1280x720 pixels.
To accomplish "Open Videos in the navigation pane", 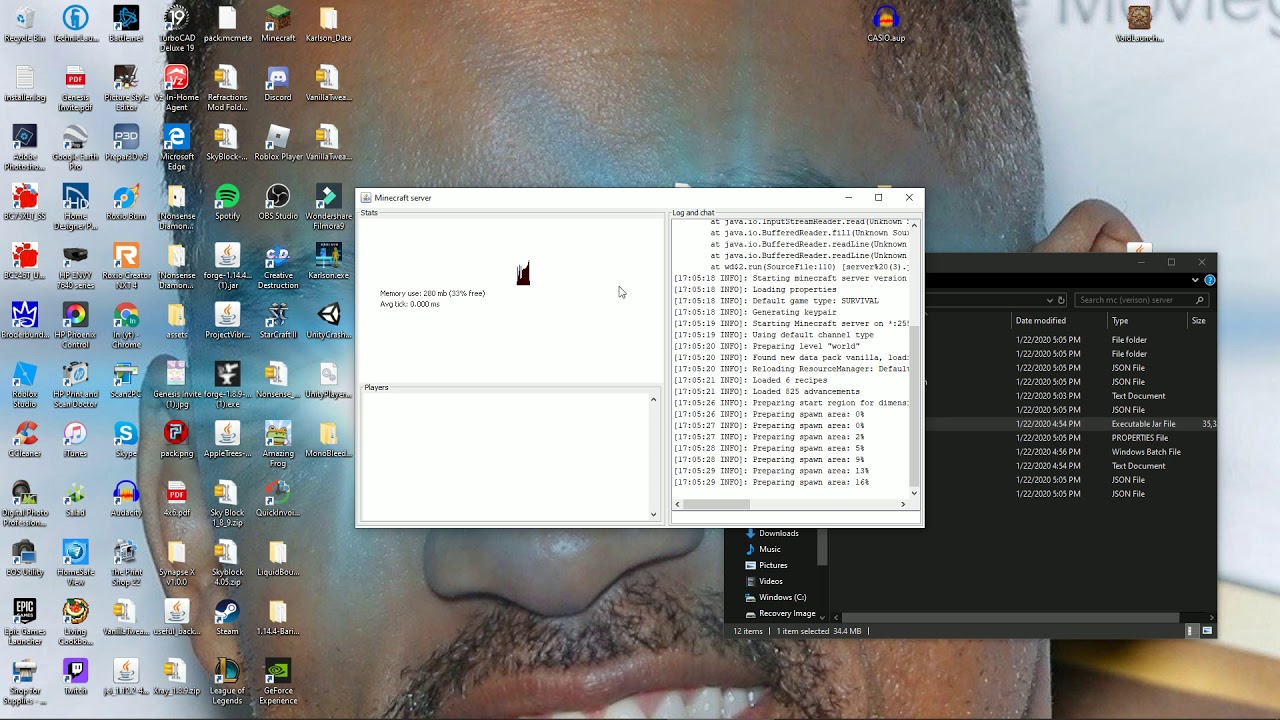I will (770, 581).
